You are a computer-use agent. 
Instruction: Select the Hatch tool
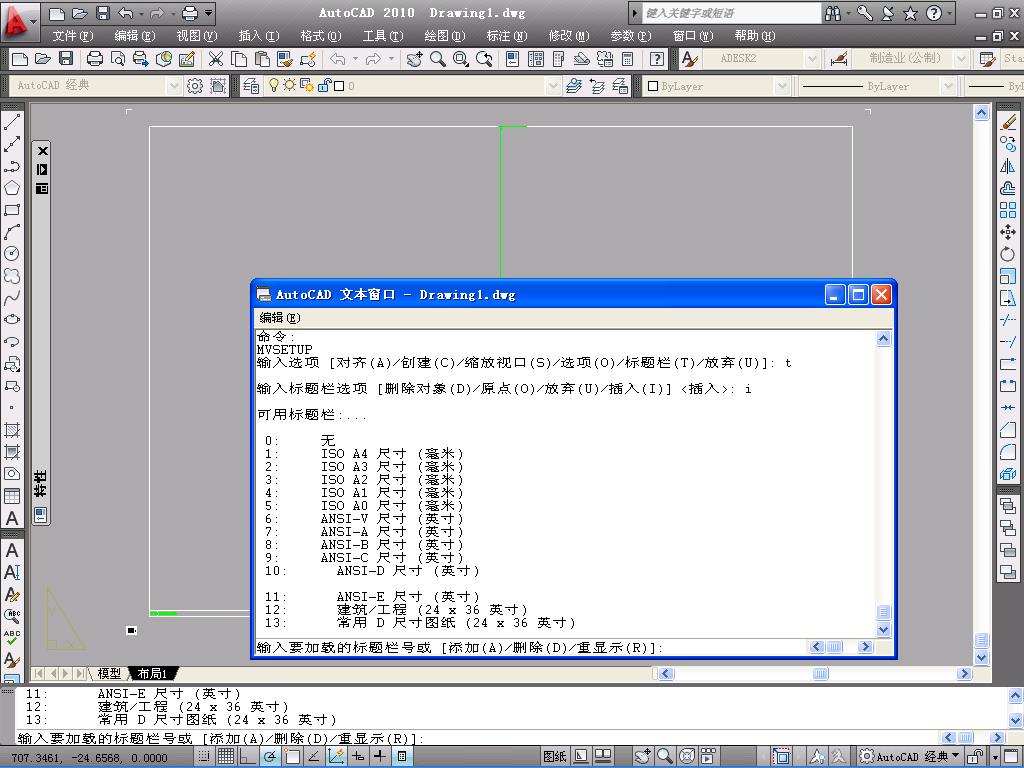12,430
